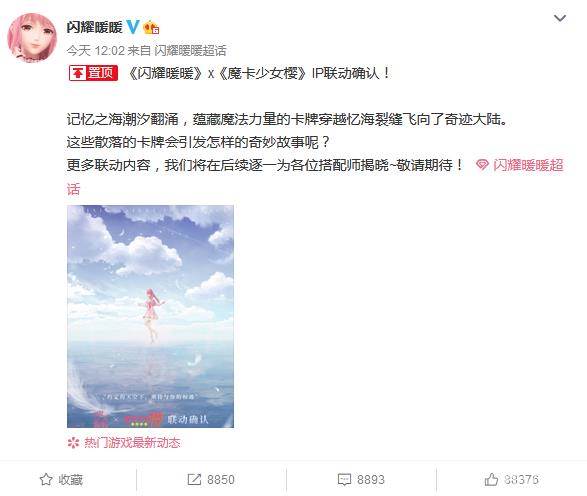Click the repost count 8850
Screen dimensions: 587x496
221,480
